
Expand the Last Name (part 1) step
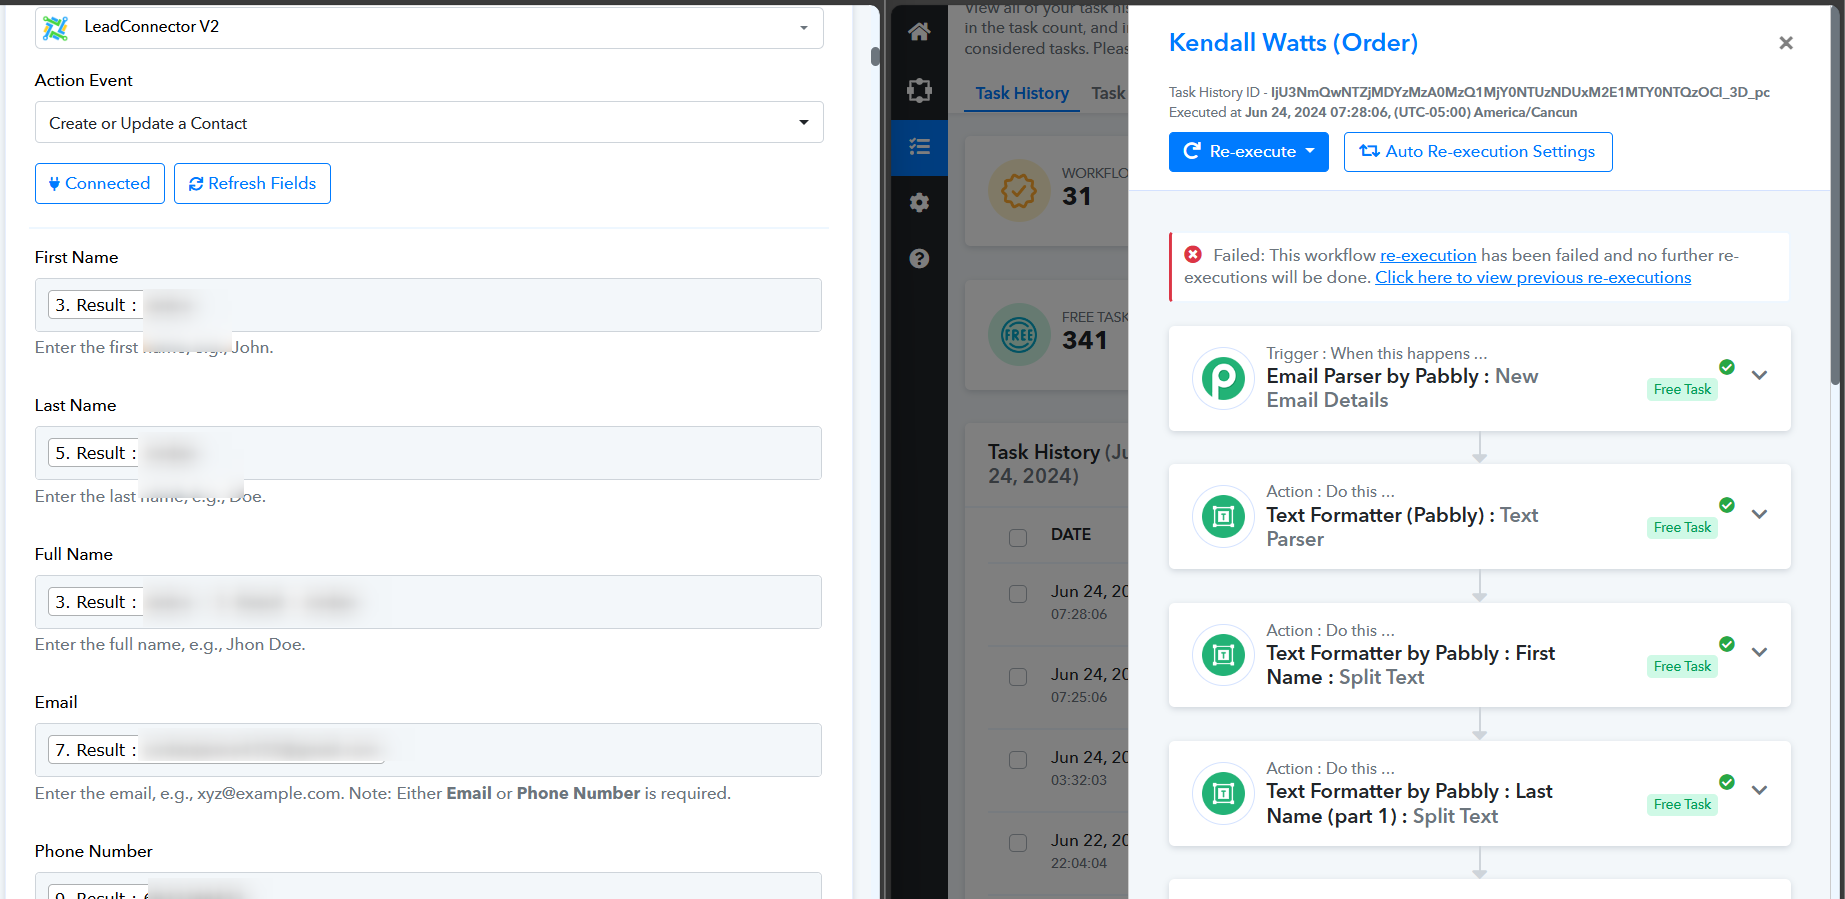[1760, 790]
